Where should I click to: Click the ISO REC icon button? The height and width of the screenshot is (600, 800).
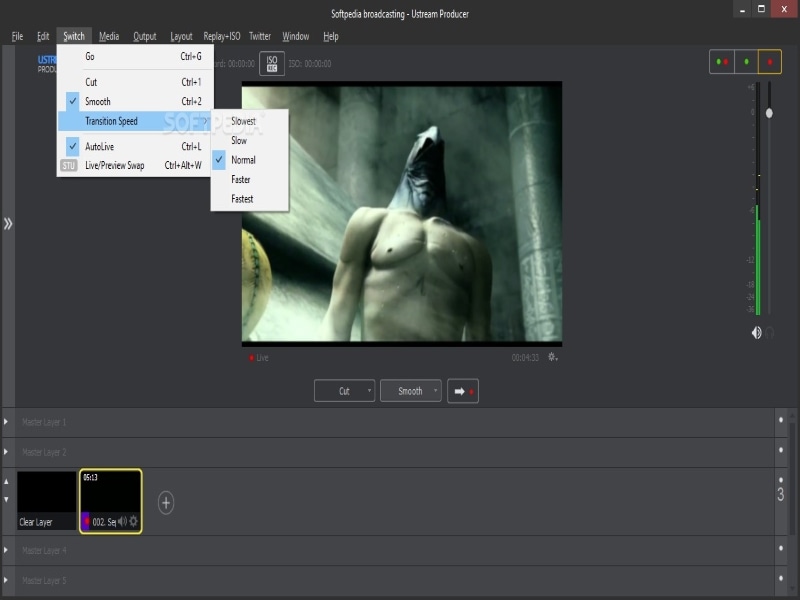(271, 64)
